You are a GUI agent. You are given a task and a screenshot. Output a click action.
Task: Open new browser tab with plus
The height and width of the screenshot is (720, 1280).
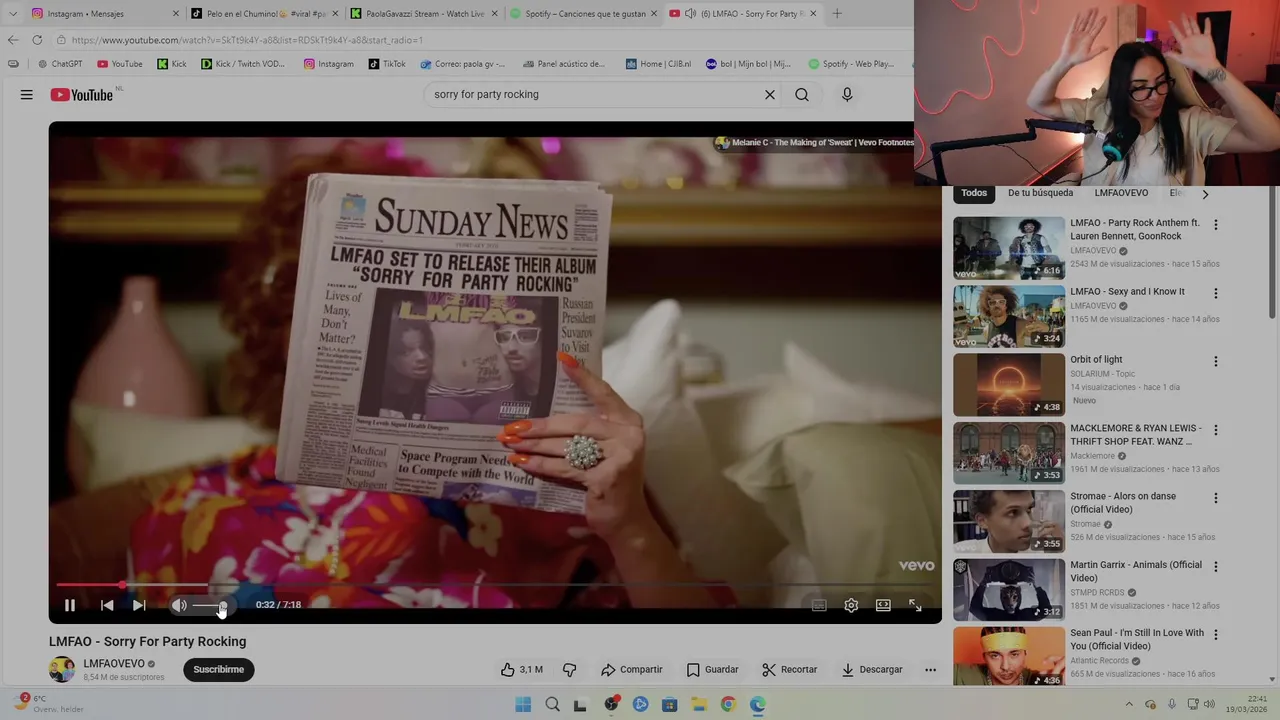(837, 14)
